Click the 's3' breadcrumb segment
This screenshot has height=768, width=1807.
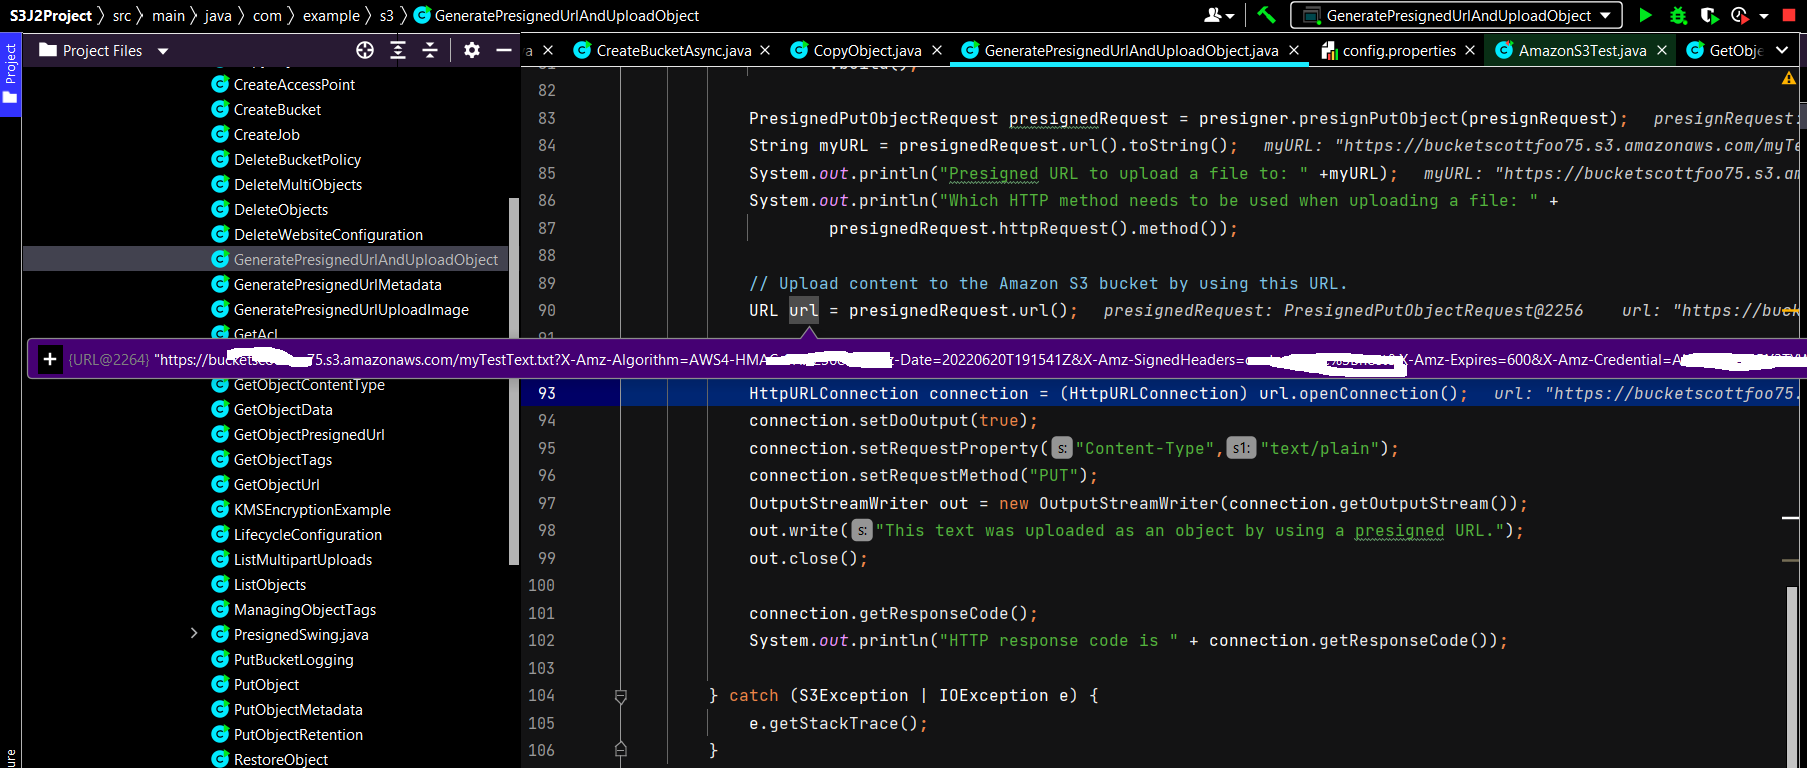click(386, 15)
